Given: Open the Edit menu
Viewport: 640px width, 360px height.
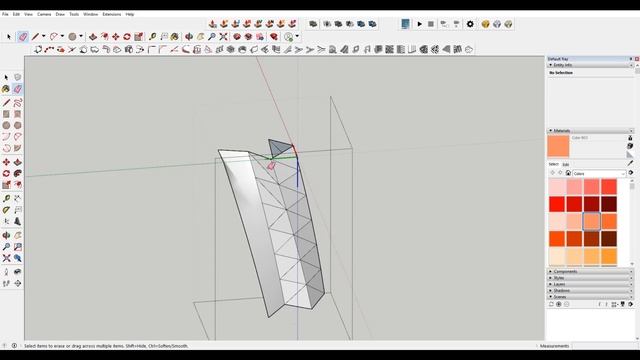Looking at the screenshot, I should tap(16, 14).
